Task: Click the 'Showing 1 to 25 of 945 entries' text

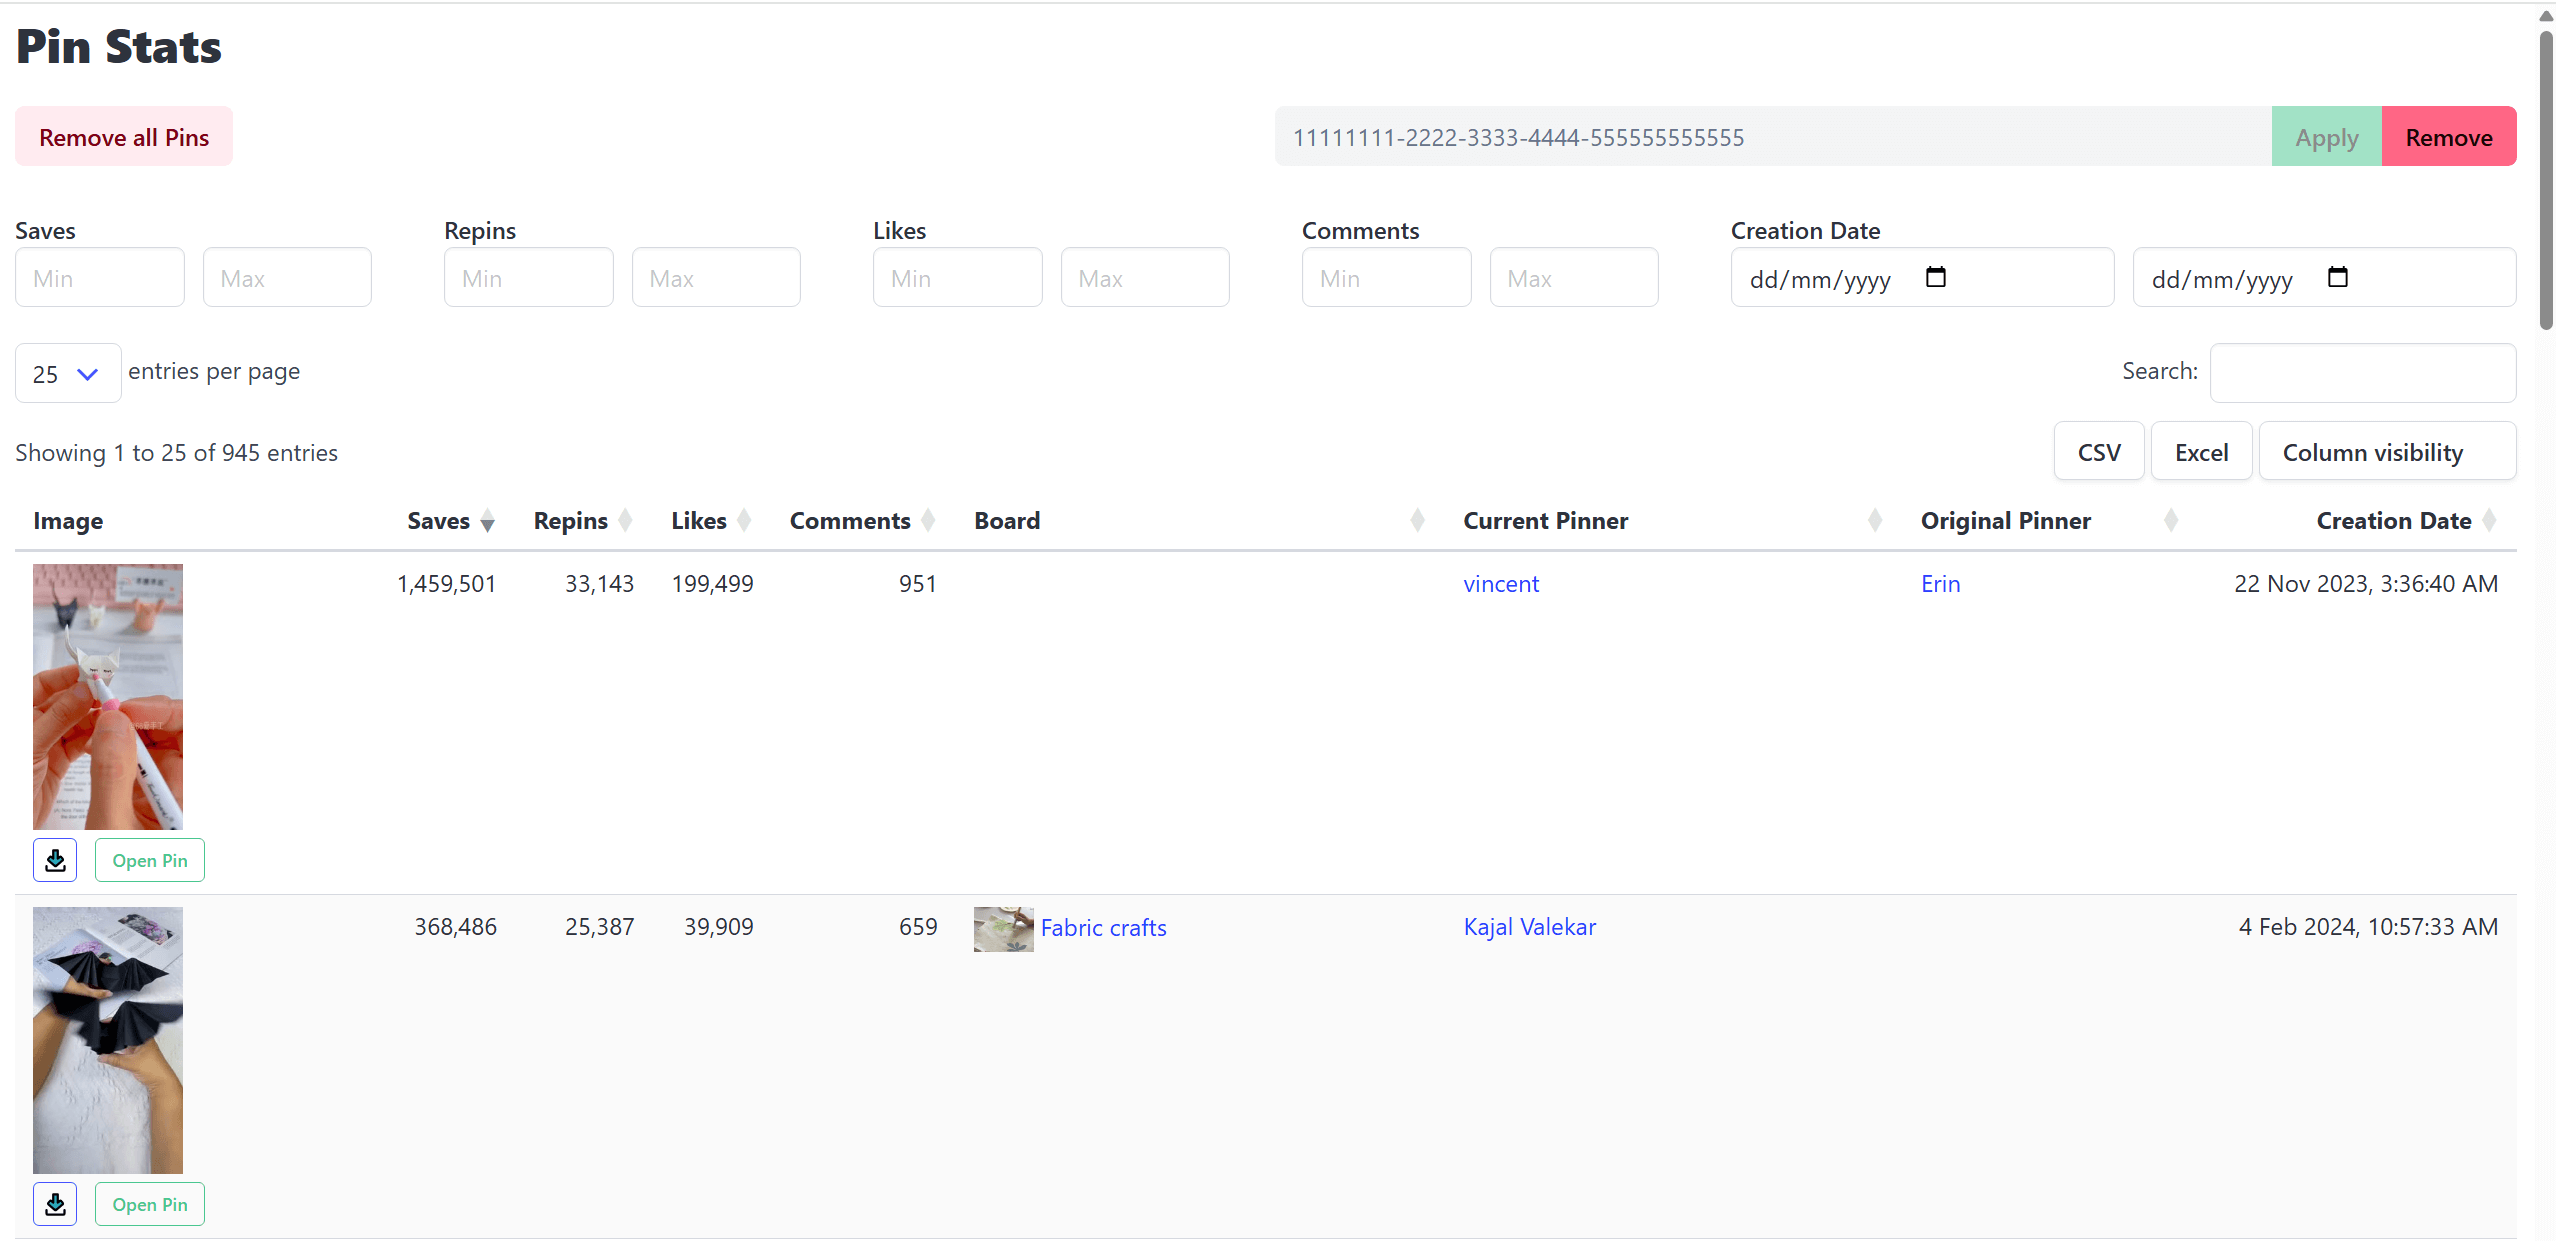Action: [x=177, y=453]
